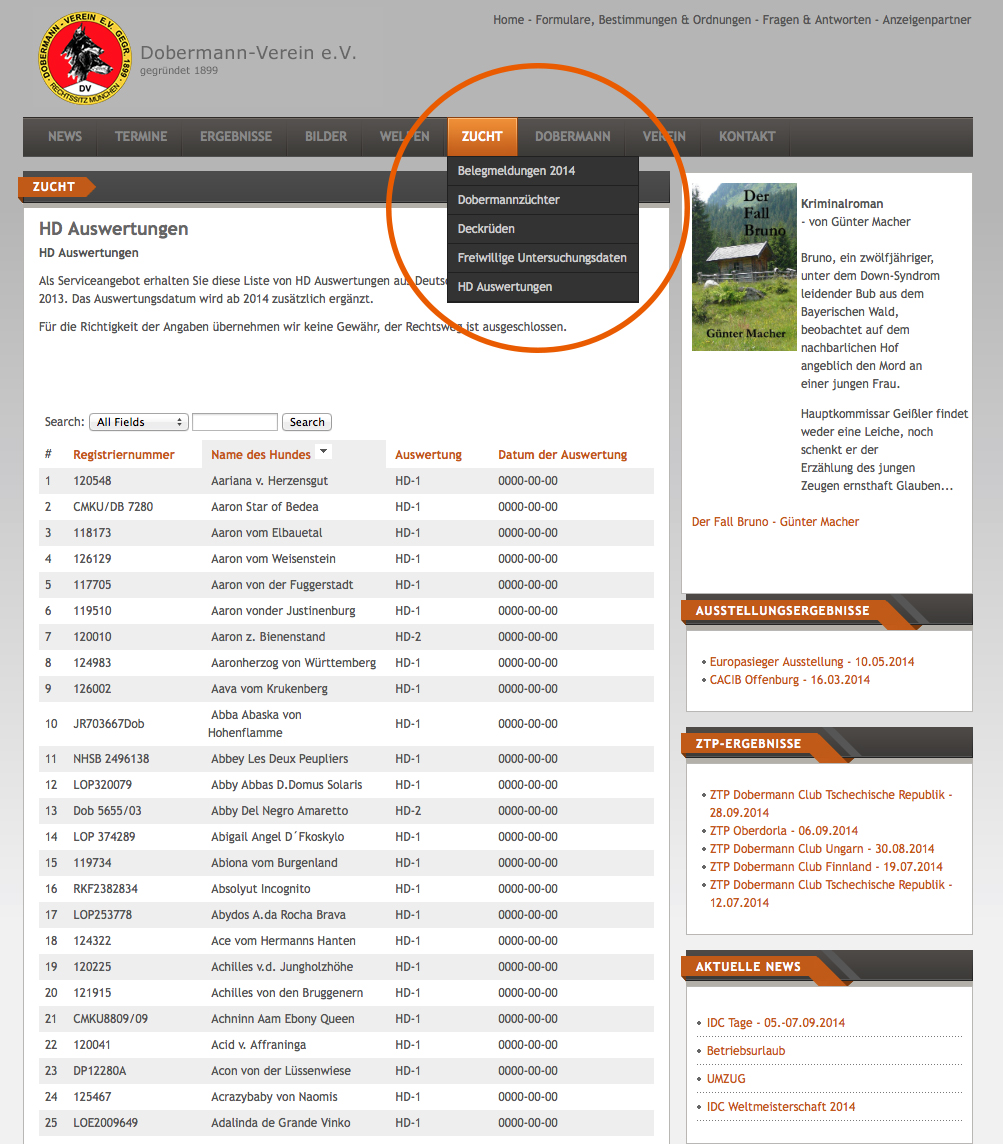
Task: Open the Der Fall Bruno book cover
Action: [743, 267]
